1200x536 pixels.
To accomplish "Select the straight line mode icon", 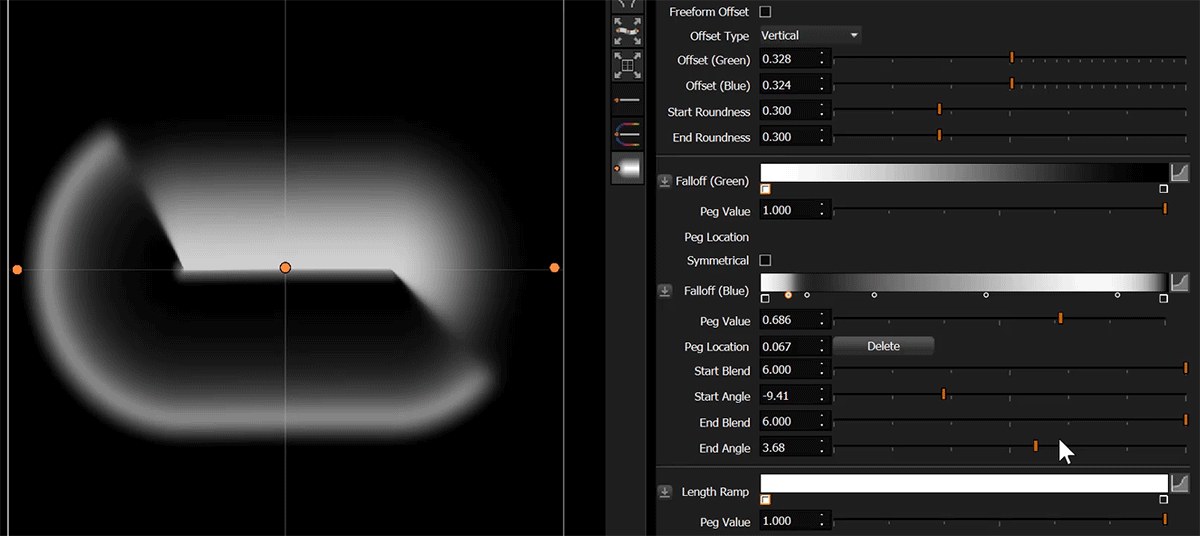I will click(627, 100).
